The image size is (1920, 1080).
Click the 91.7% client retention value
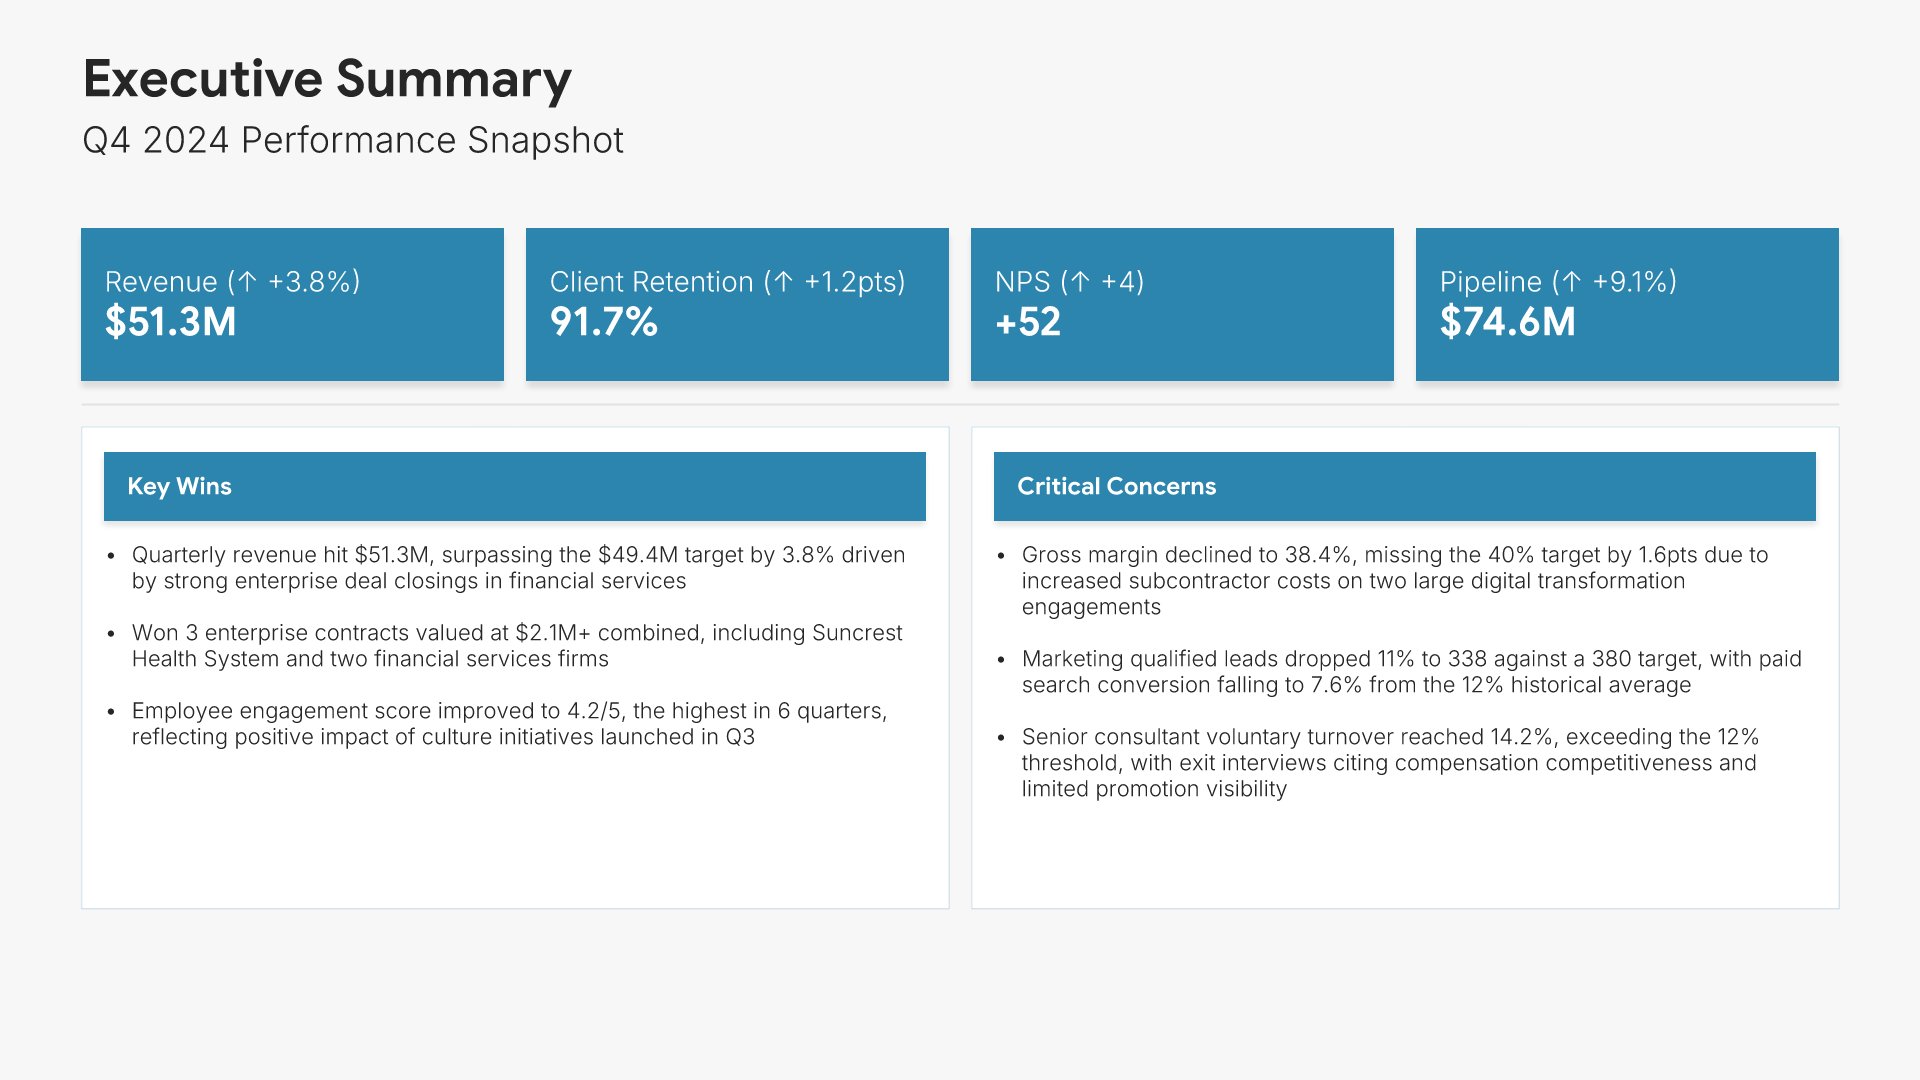604,322
